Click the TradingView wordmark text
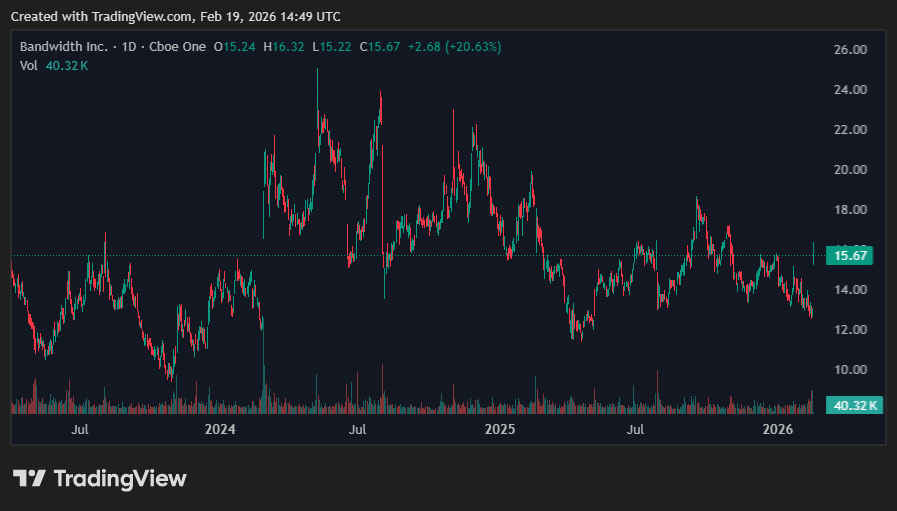 click(x=120, y=478)
